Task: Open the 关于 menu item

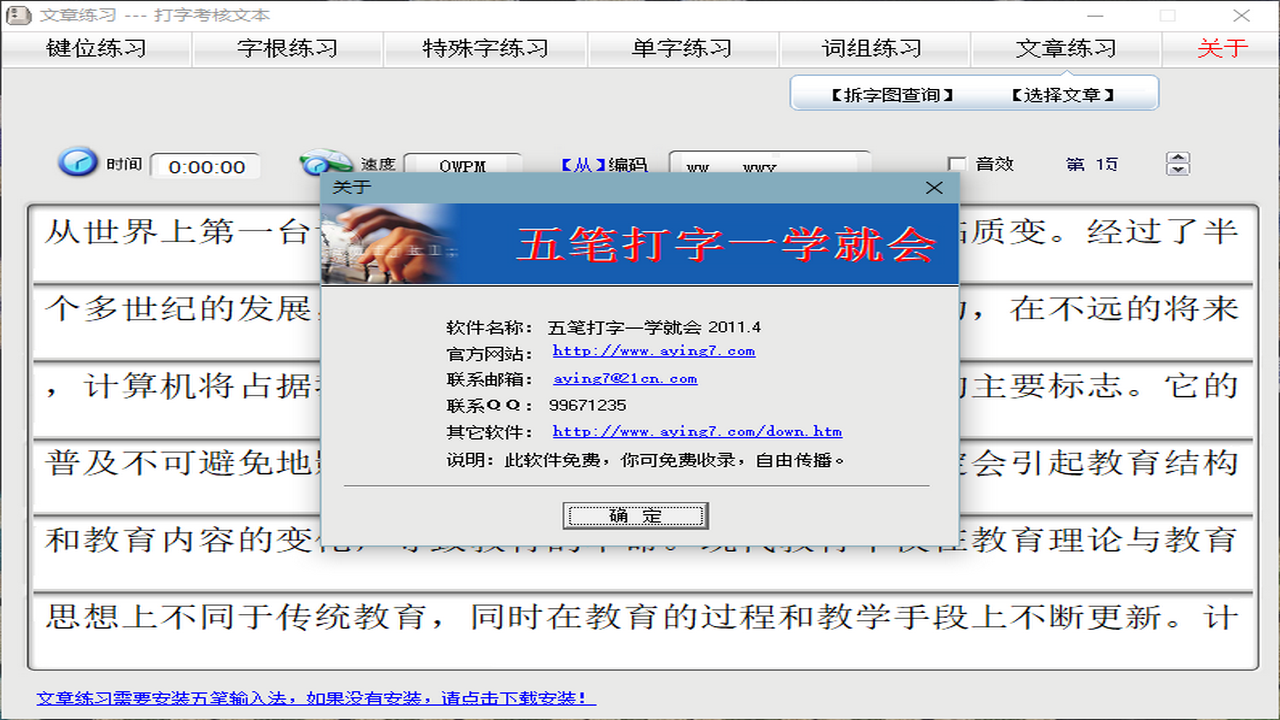Action: click(x=1219, y=46)
